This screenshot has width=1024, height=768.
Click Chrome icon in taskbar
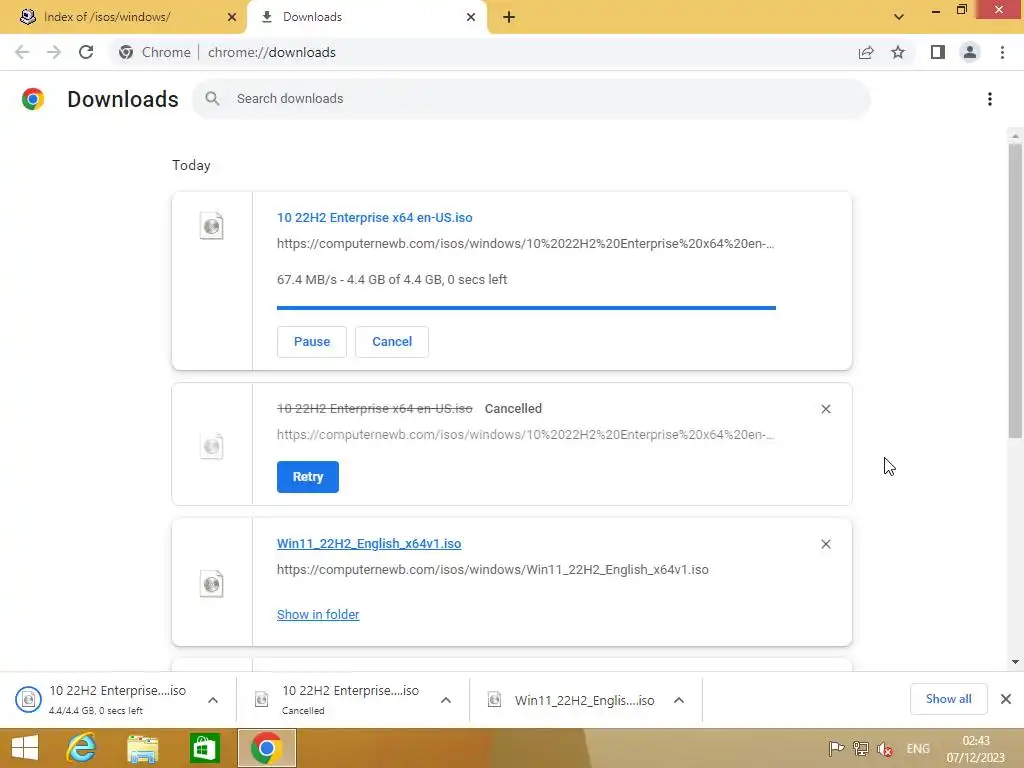tap(266, 748)
